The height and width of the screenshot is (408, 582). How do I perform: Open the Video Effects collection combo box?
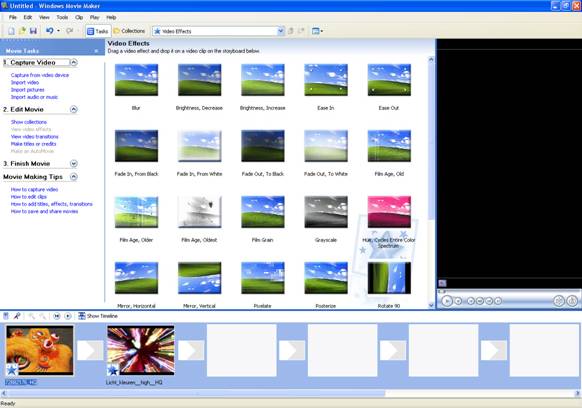(218, 31)
